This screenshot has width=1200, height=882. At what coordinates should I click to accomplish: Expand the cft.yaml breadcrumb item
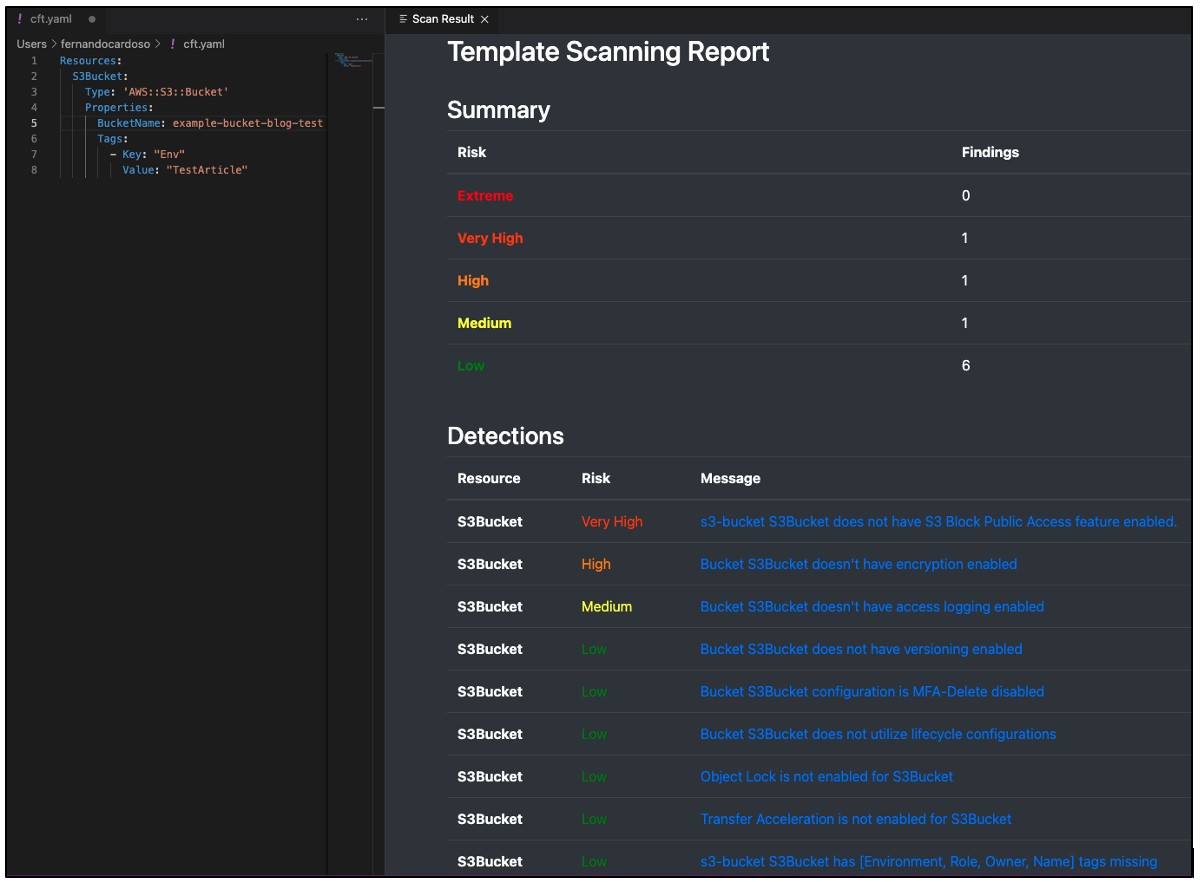pyautogui.click(x=204, y=44)
